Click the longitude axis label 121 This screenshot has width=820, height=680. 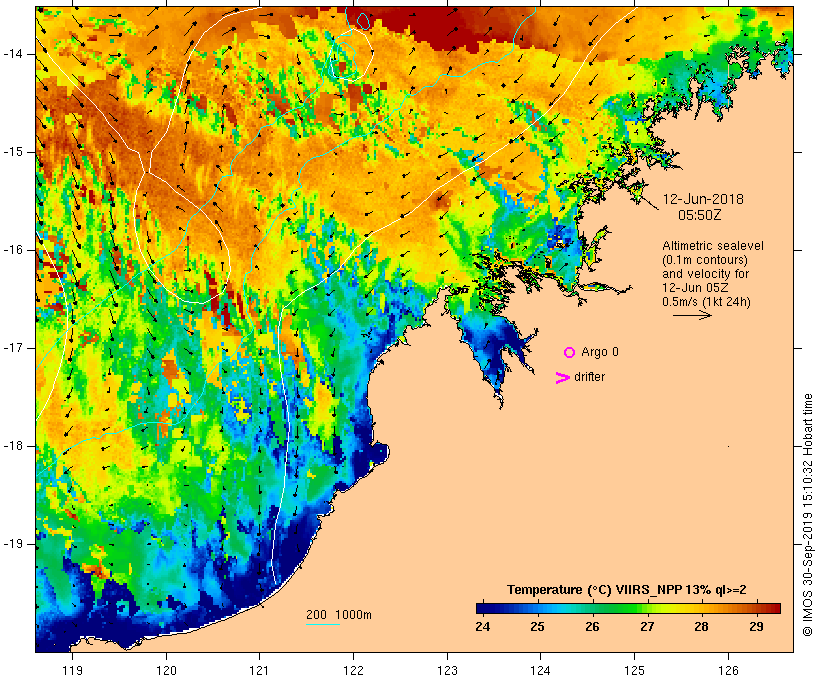(x=259, y=670)
